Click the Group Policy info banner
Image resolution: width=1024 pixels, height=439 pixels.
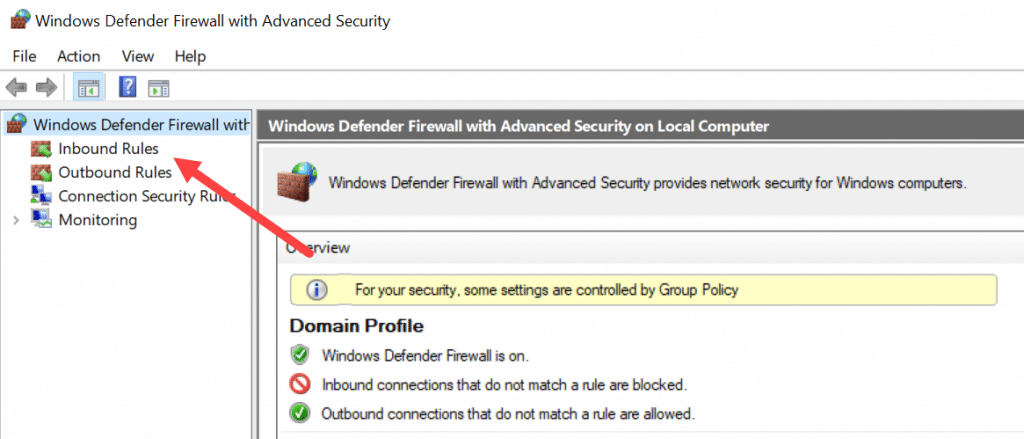coord(644,289)
